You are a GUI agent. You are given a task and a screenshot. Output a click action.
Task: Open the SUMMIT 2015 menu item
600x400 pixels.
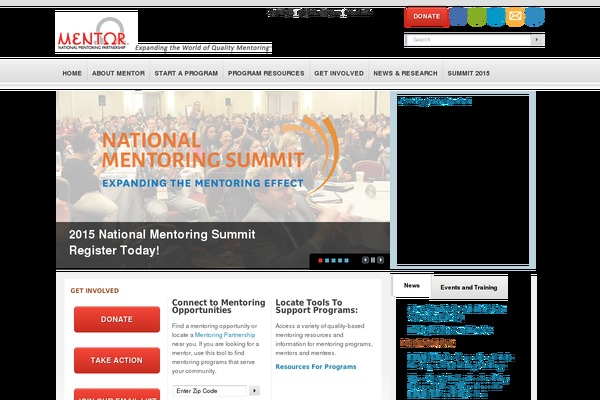pos(468,73)
